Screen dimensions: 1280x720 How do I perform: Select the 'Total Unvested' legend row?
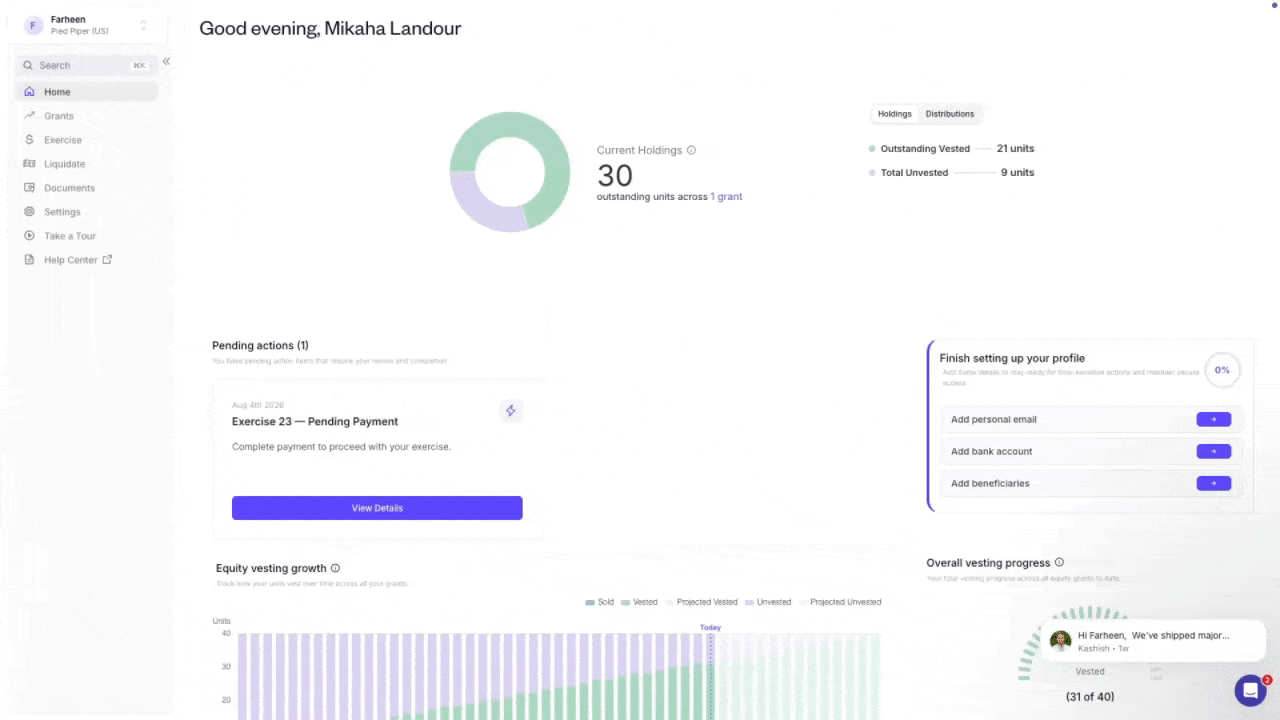pyautogui.click(x=951, y=173)
